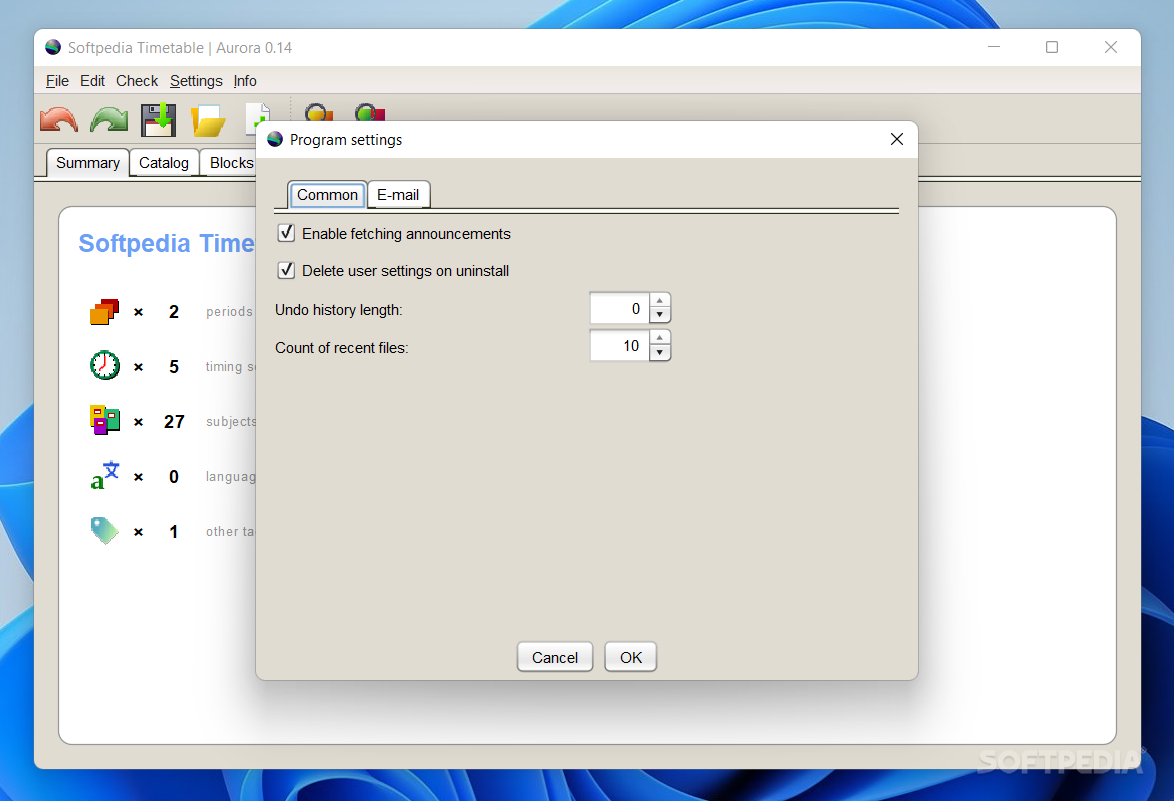This screenshot has height=801, width=1174.
Task: Switch to the Summary tab
Action: pos(88,162)
